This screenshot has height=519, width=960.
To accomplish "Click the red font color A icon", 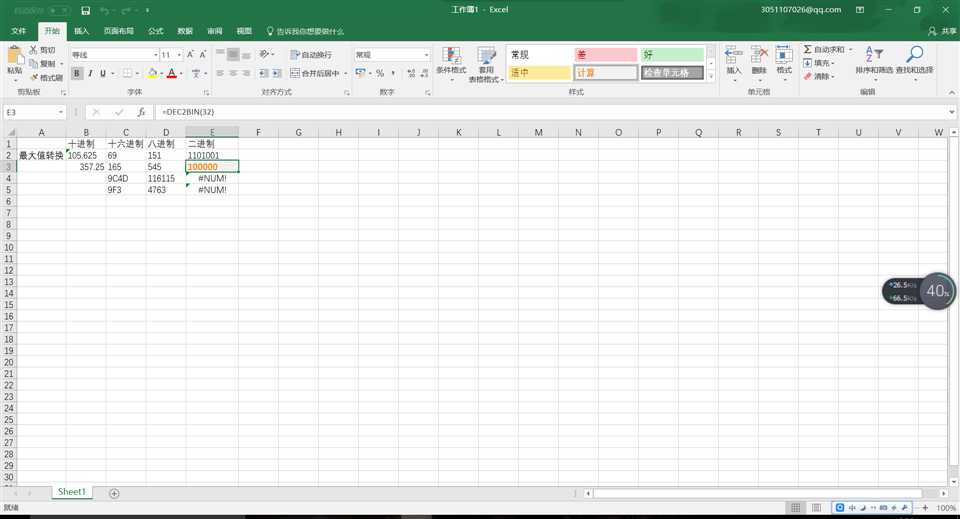I will pyautogui.click(x=172, y=73).
